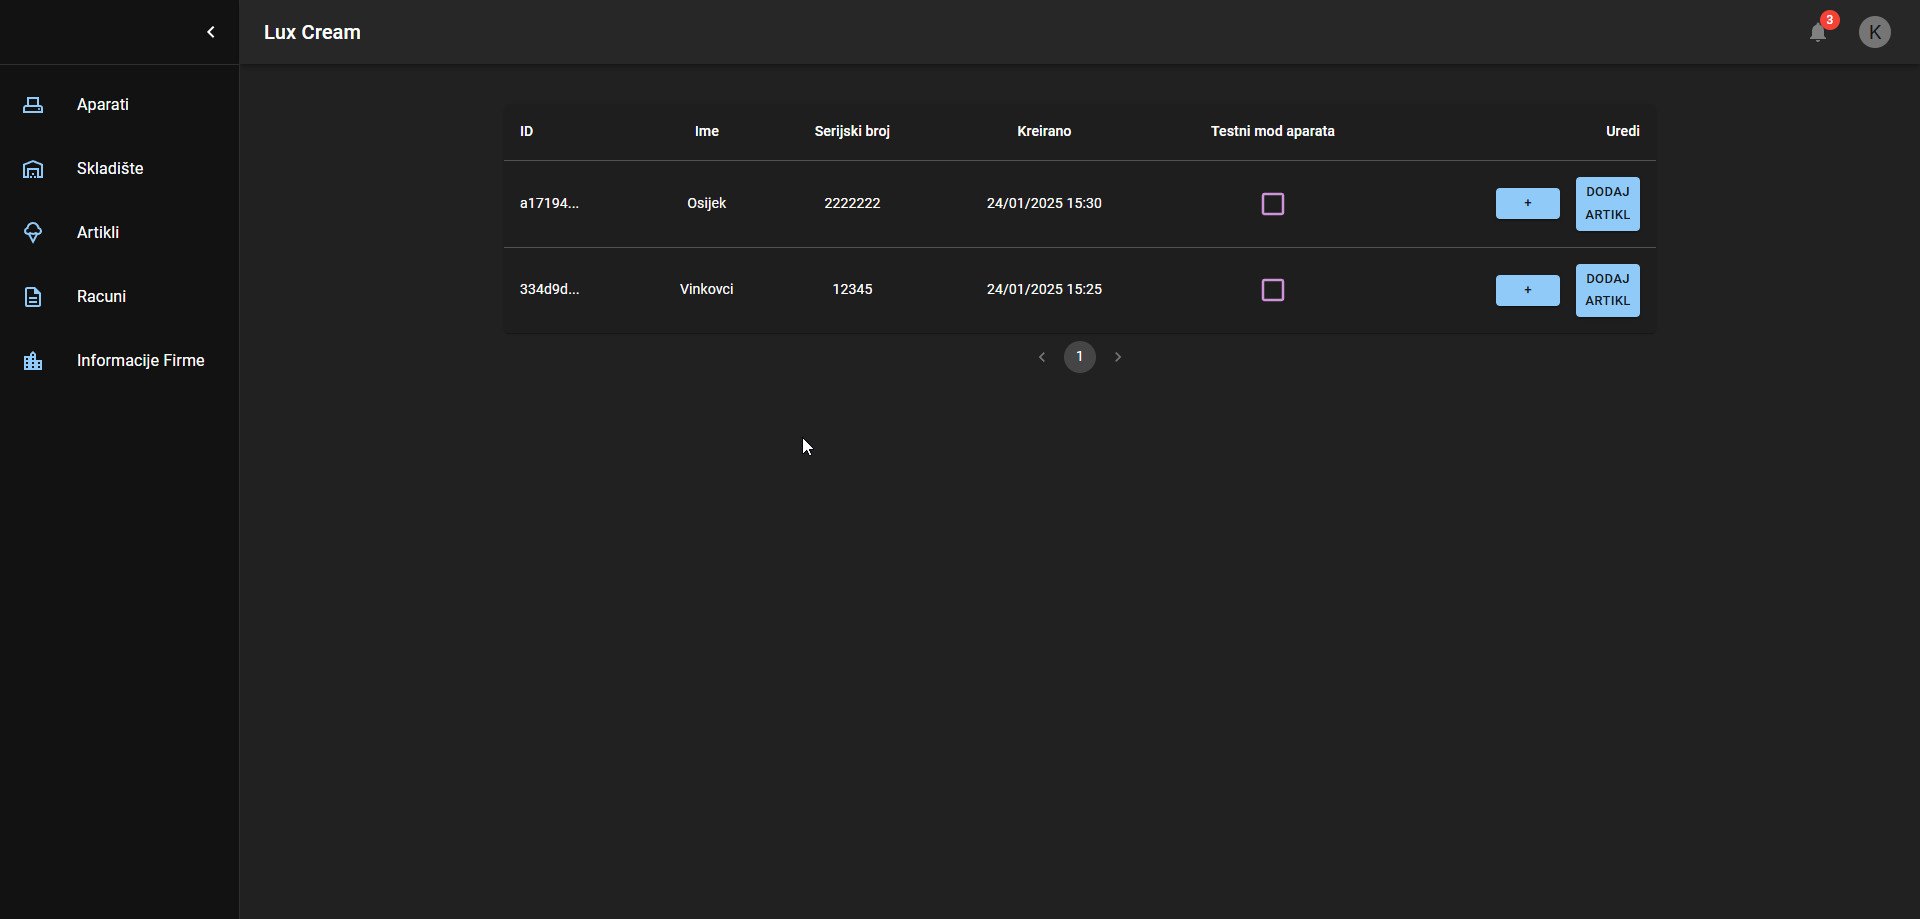Image resolution: width=1920 pixels, height=919 pixels.
Task: Enable test mode for the Osijek device
Action: point(1273,204)
